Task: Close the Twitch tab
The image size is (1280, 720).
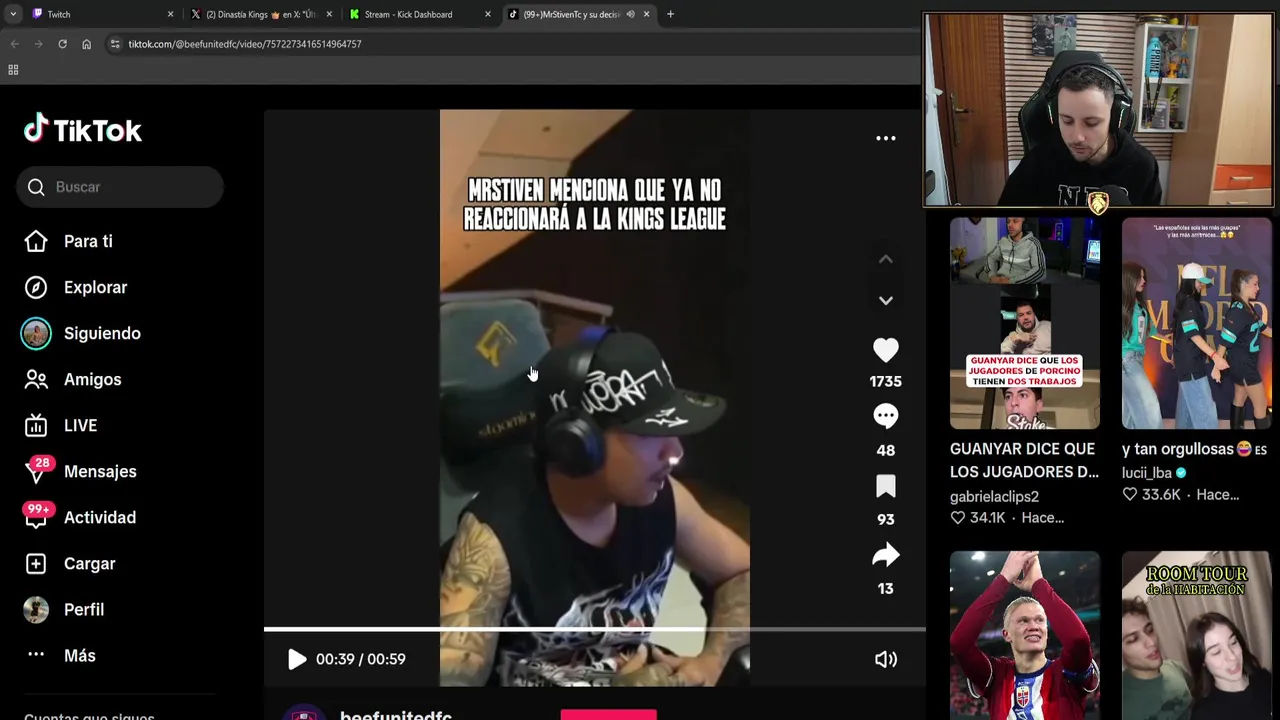Action: pyautogui.click(x=170, y=14)
